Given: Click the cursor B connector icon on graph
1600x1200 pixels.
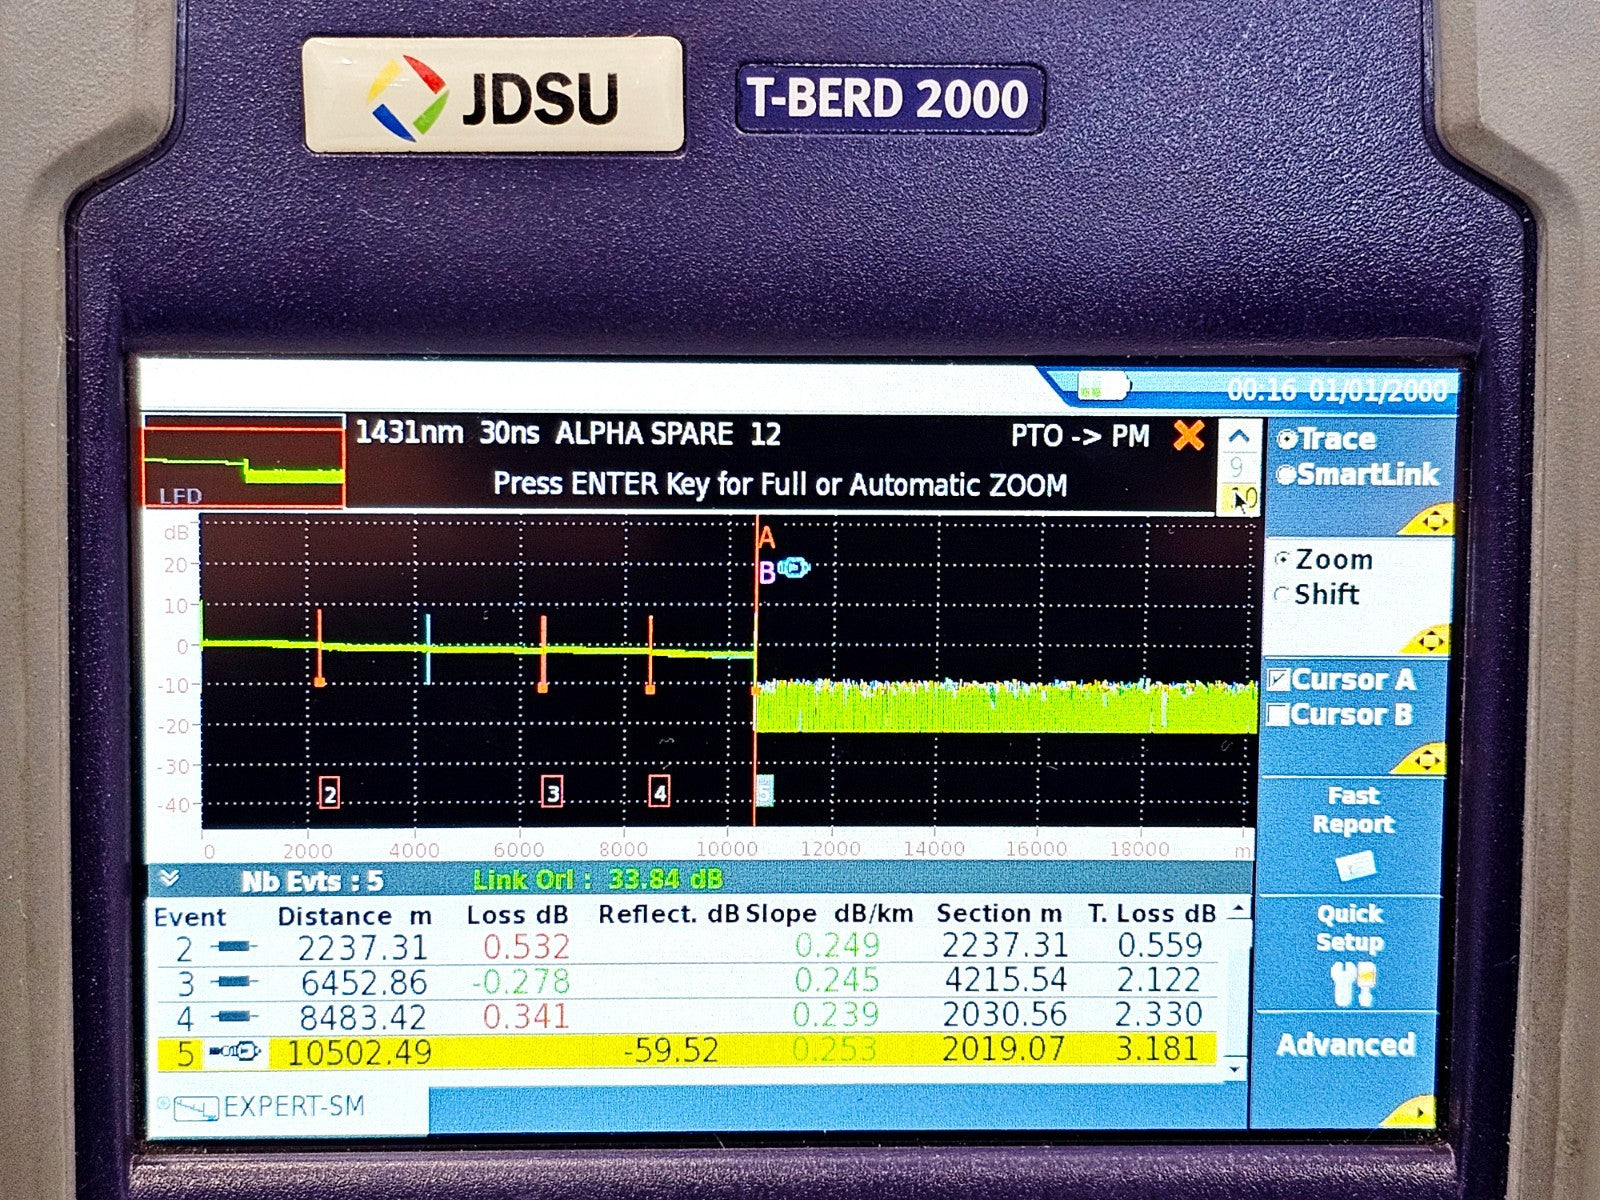Looking at the screenshot, I should [x=794, y=569].
